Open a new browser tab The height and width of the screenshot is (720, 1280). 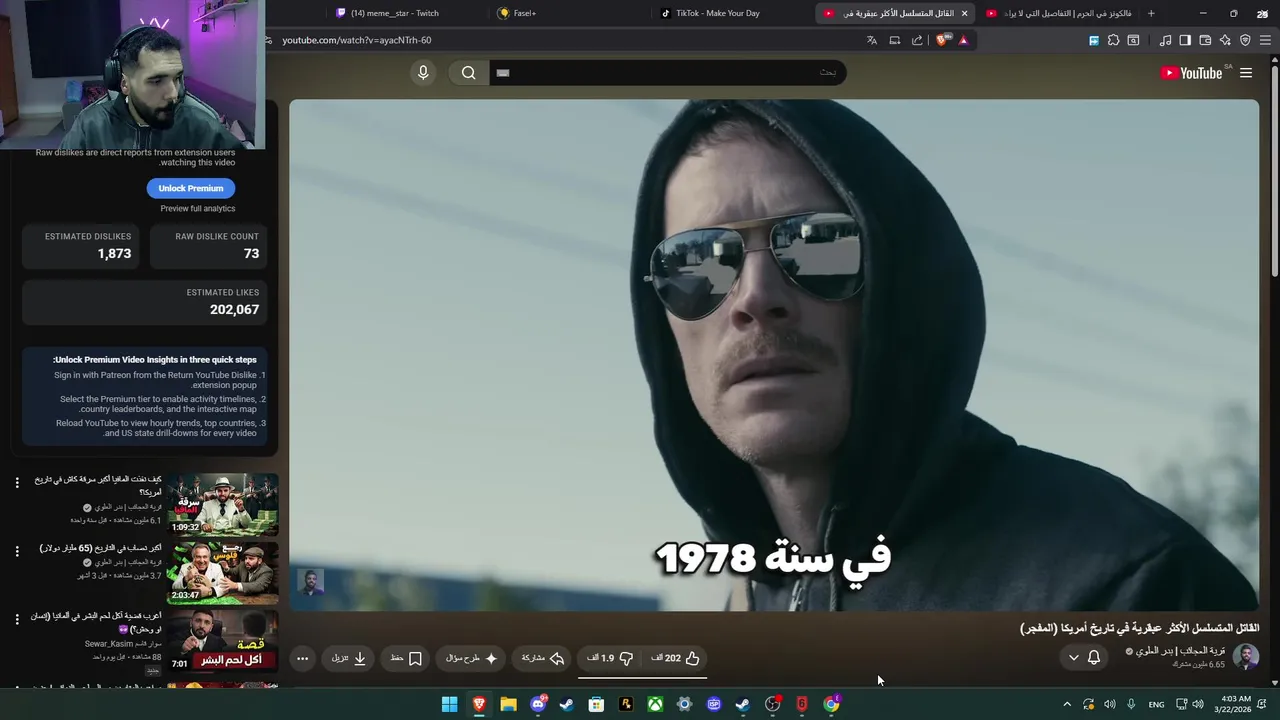pos(1151,13)
